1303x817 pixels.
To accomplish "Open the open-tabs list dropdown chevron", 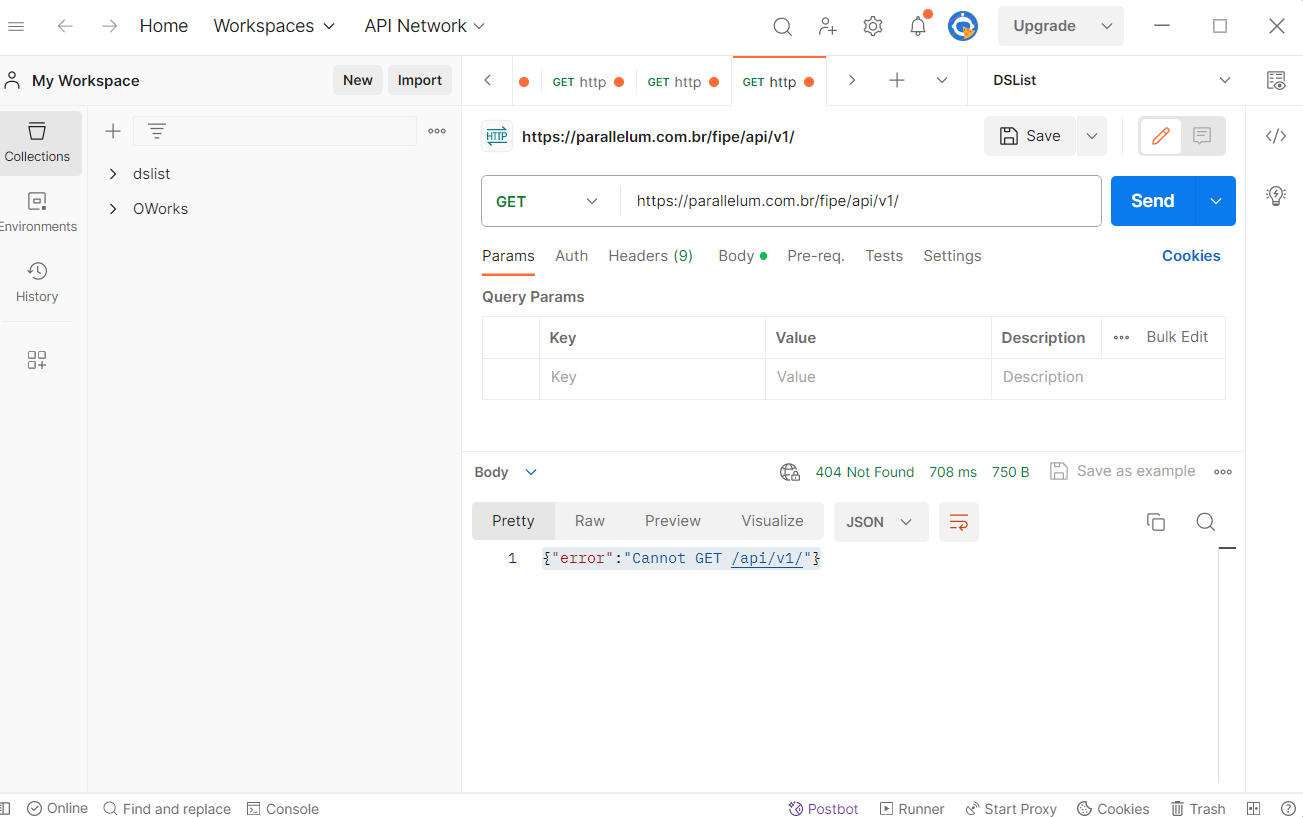I will click(942, 80).
